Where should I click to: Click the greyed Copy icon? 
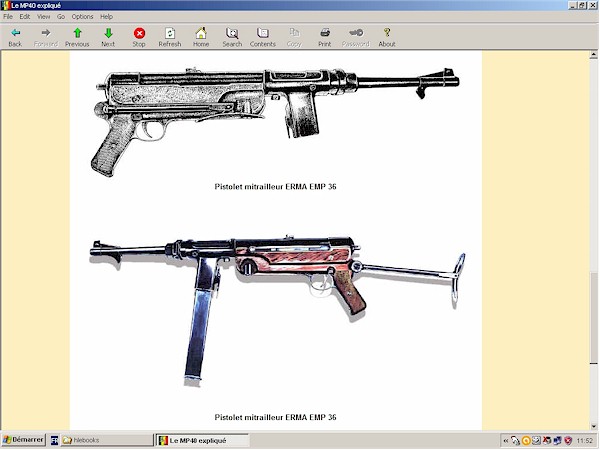click(x=294, y=37)
